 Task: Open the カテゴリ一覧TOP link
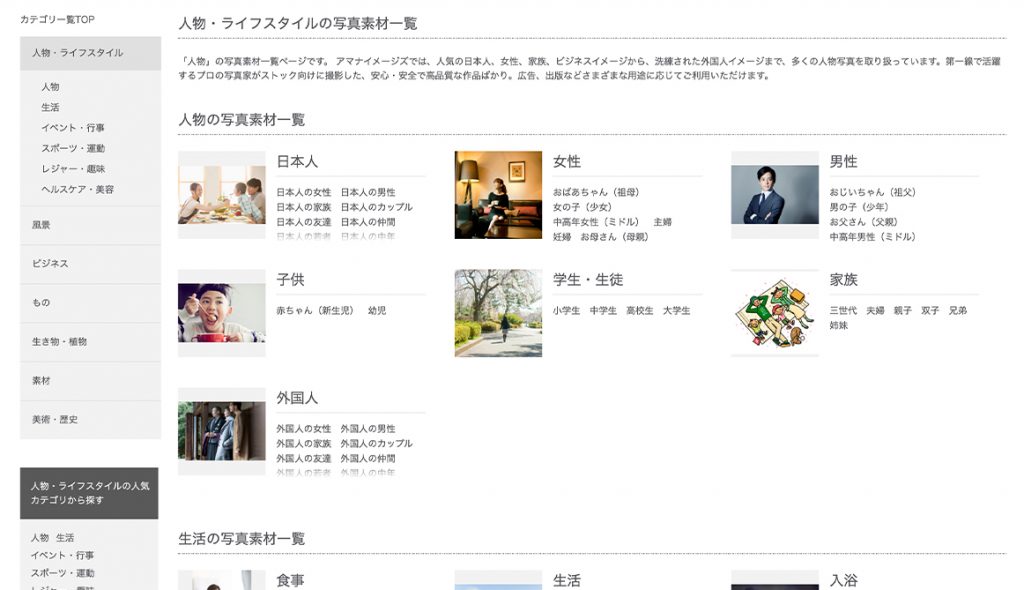point(57,20)
